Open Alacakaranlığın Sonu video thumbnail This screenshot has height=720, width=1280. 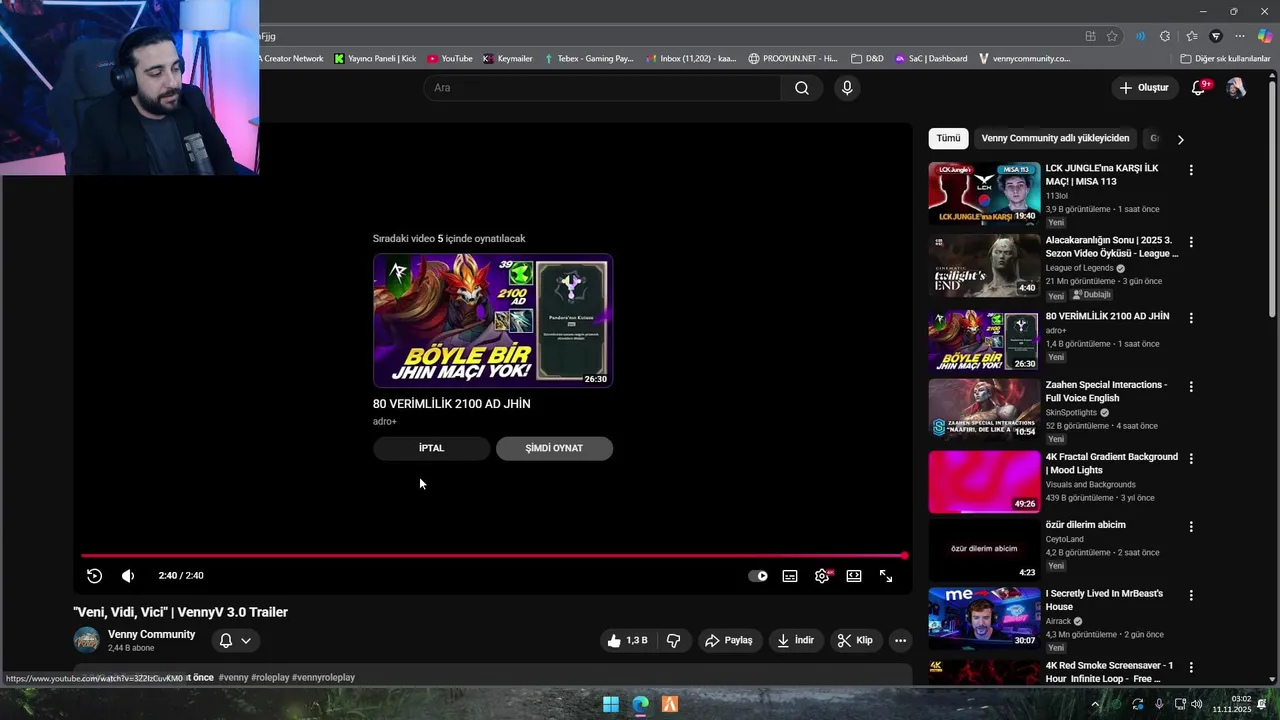coord(984,266)
